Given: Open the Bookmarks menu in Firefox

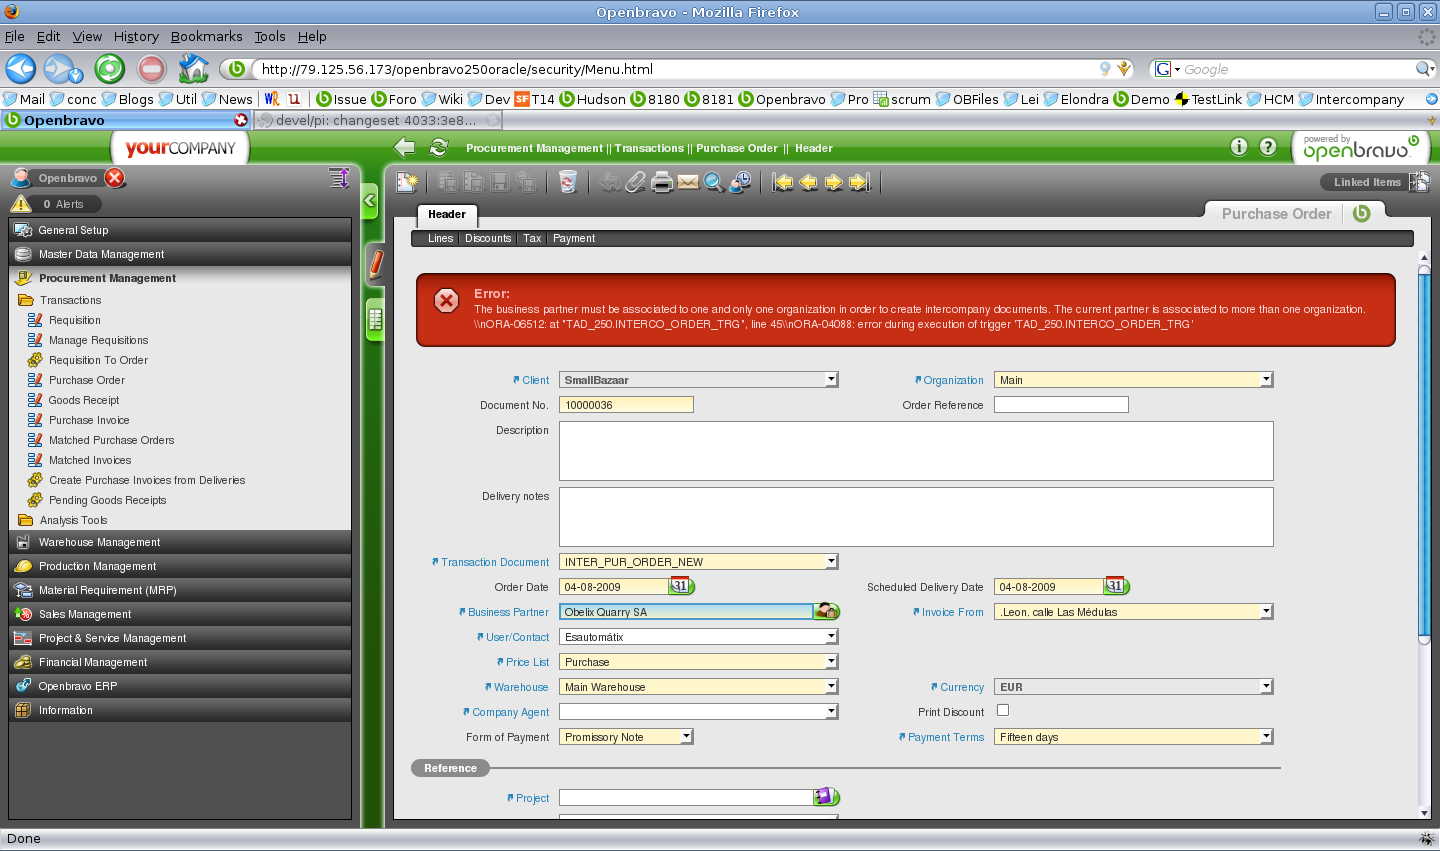Looking at the screenshot, I should 206,36.
